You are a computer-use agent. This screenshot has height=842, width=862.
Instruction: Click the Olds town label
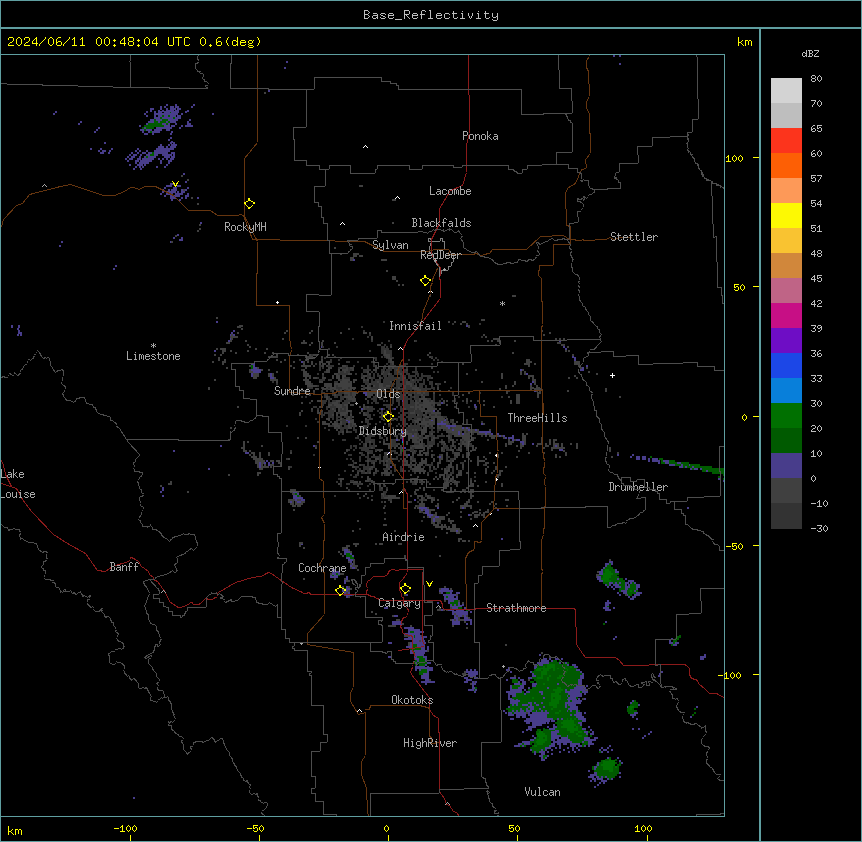coord(388,394)
